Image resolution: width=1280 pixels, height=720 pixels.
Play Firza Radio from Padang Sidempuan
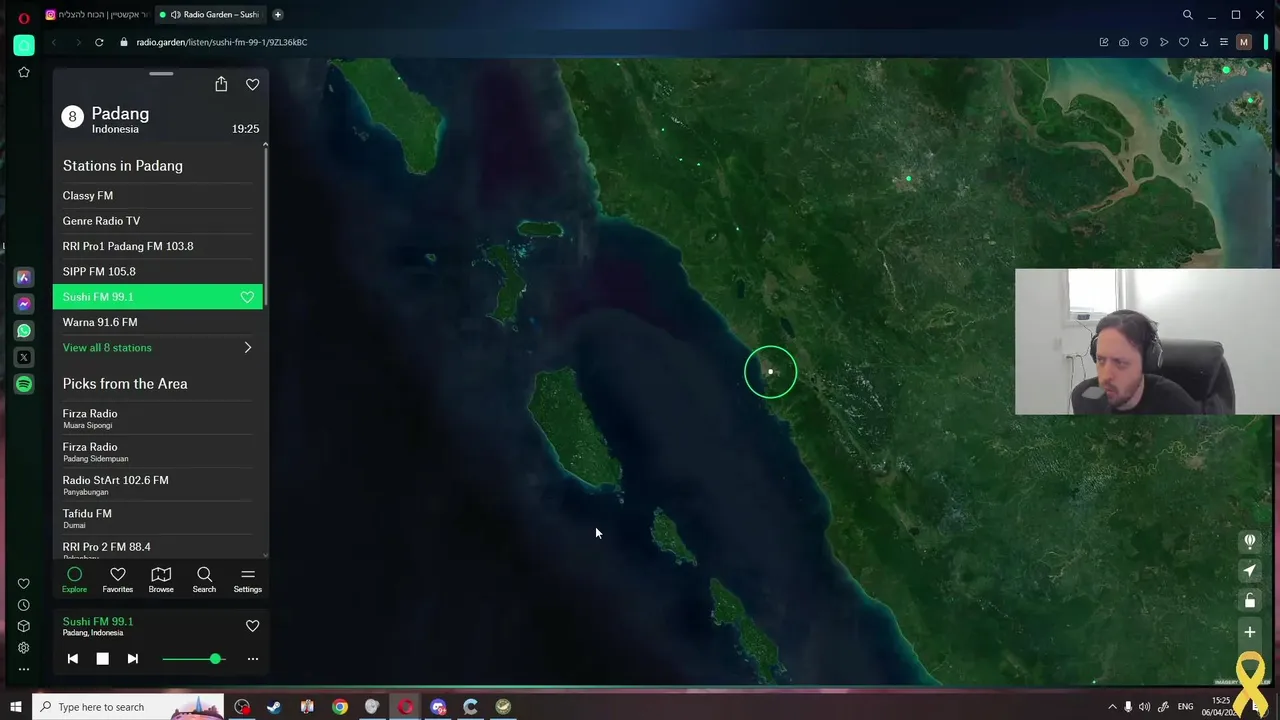(158, 451)
